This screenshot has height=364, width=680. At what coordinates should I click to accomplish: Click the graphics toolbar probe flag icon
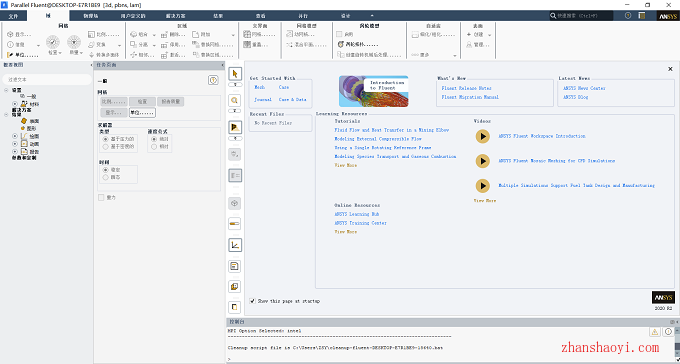235,127
